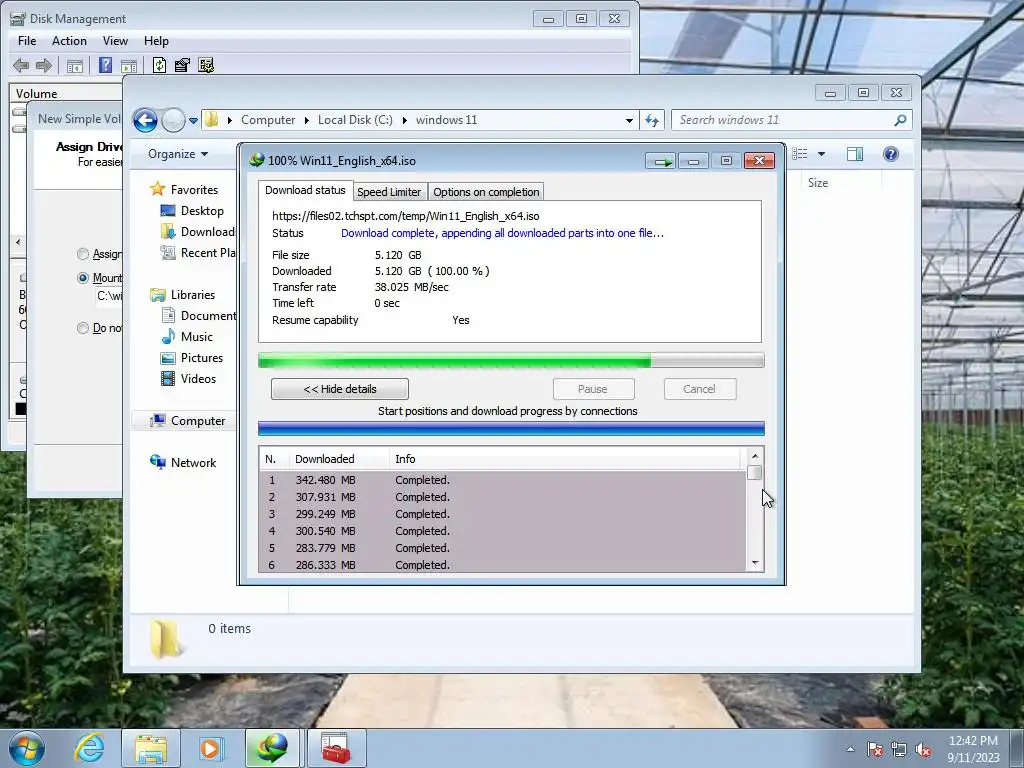Switch to Options on completion tab
This screenshot has width=1024, height=768.
[487, 192]
